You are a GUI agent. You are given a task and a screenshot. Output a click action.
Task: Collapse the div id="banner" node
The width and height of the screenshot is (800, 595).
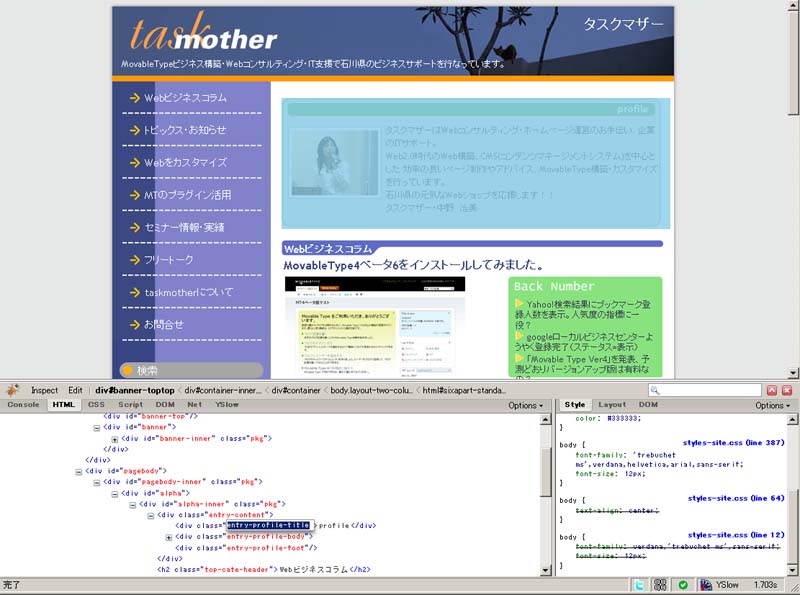96,428
